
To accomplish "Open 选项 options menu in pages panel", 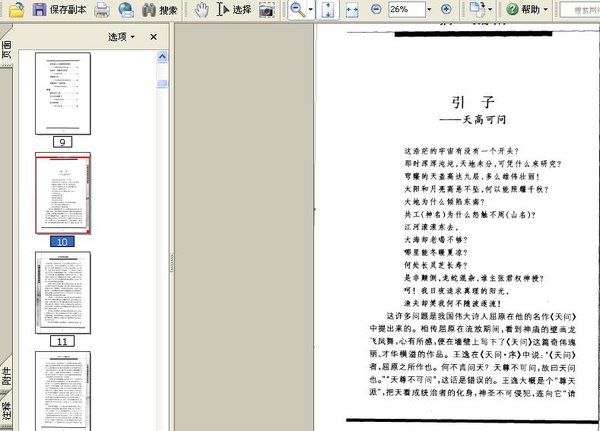I will [121, 37].
